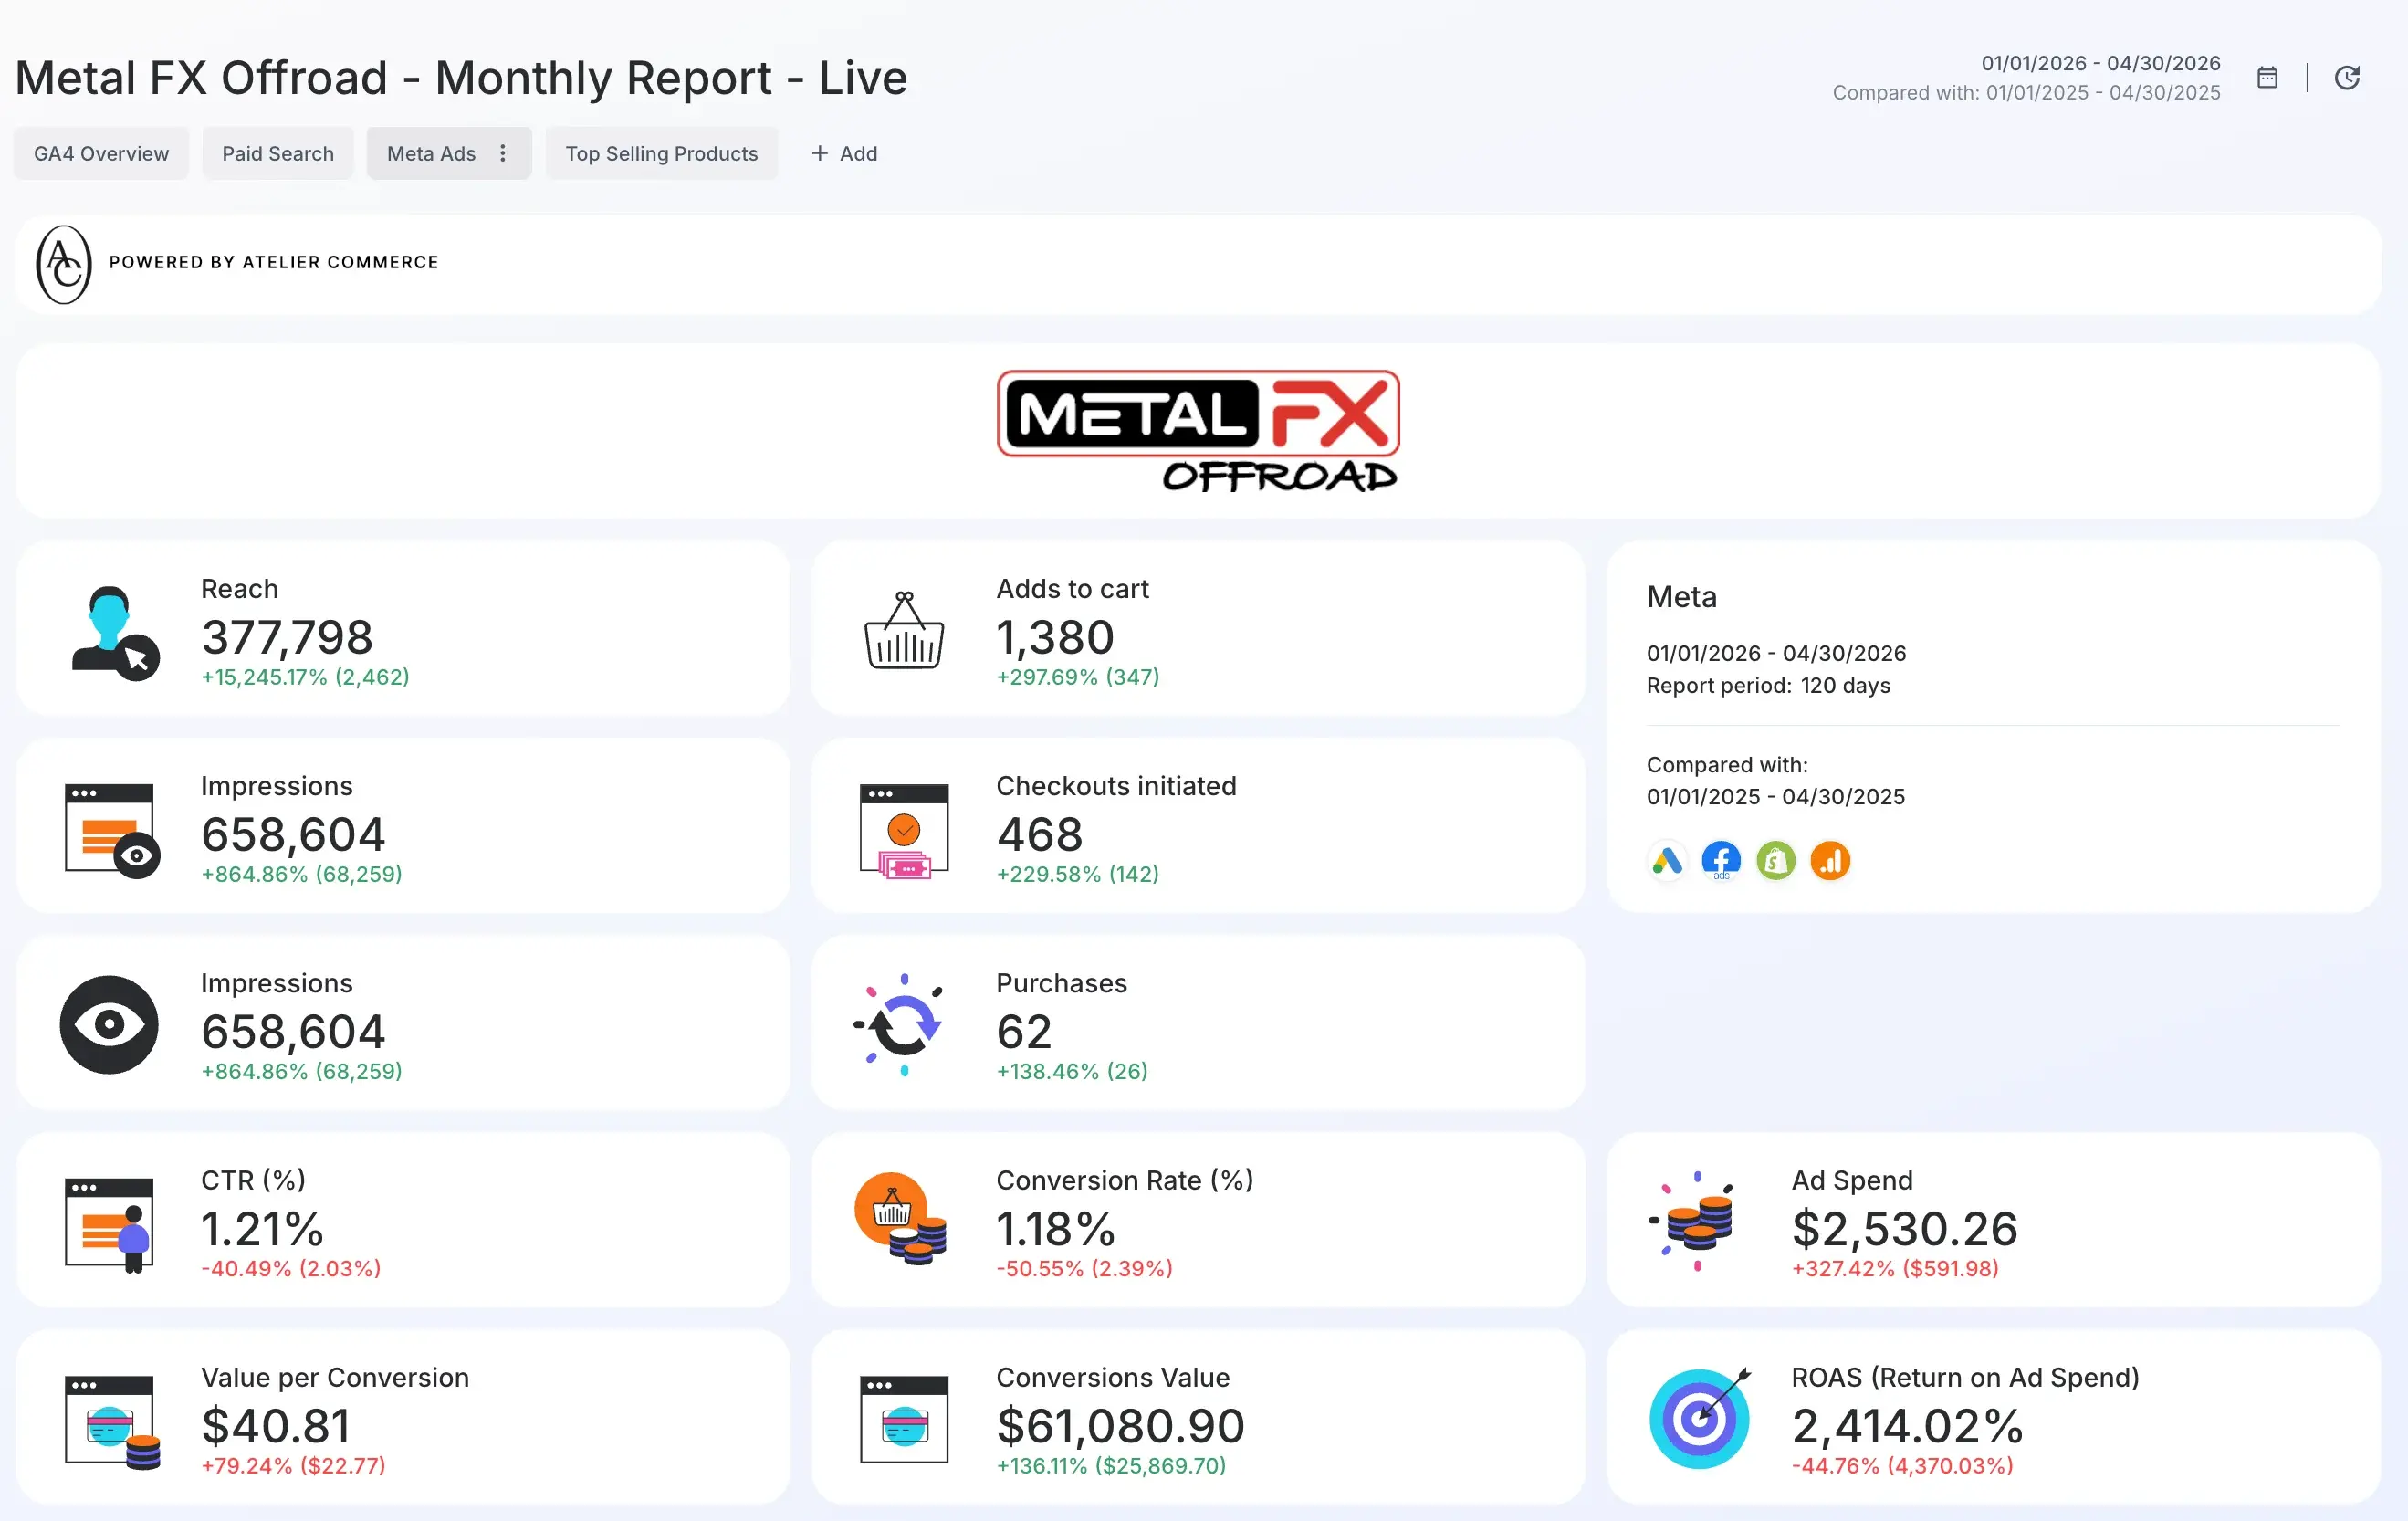Click the Conversions Value $61,080.90
The image size is (2408, 1521).
tap(1120, 1425)
